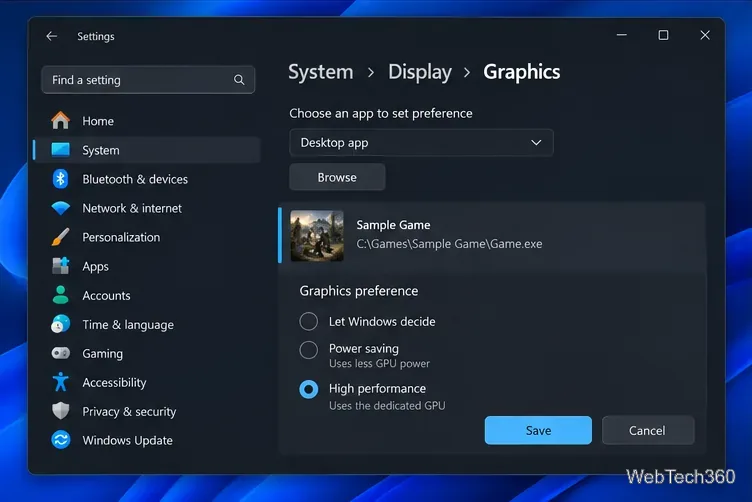This screenshot has width=752, height=502.
Task: Click the Network wifi icon
Action: (60, 208)
